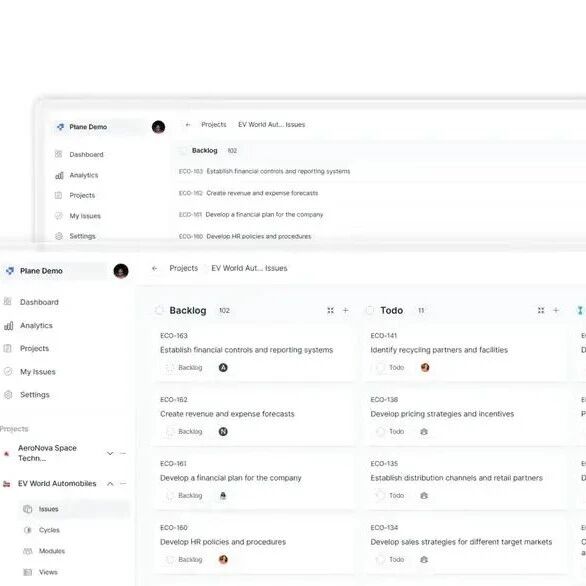Open My Issues in the front window sidebar
This screenshot has height=586, width=586.
click(37, 372)
